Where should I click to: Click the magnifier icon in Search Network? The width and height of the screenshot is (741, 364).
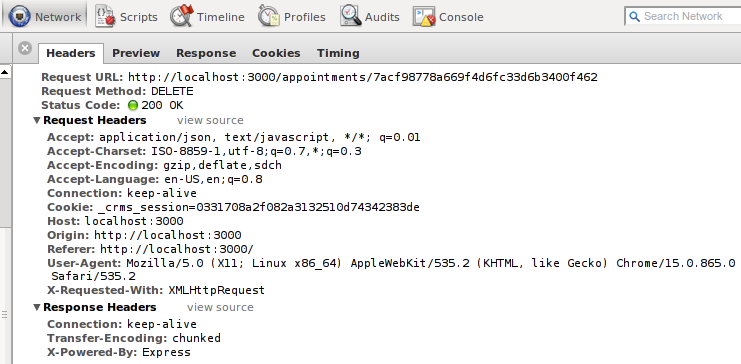634,17
